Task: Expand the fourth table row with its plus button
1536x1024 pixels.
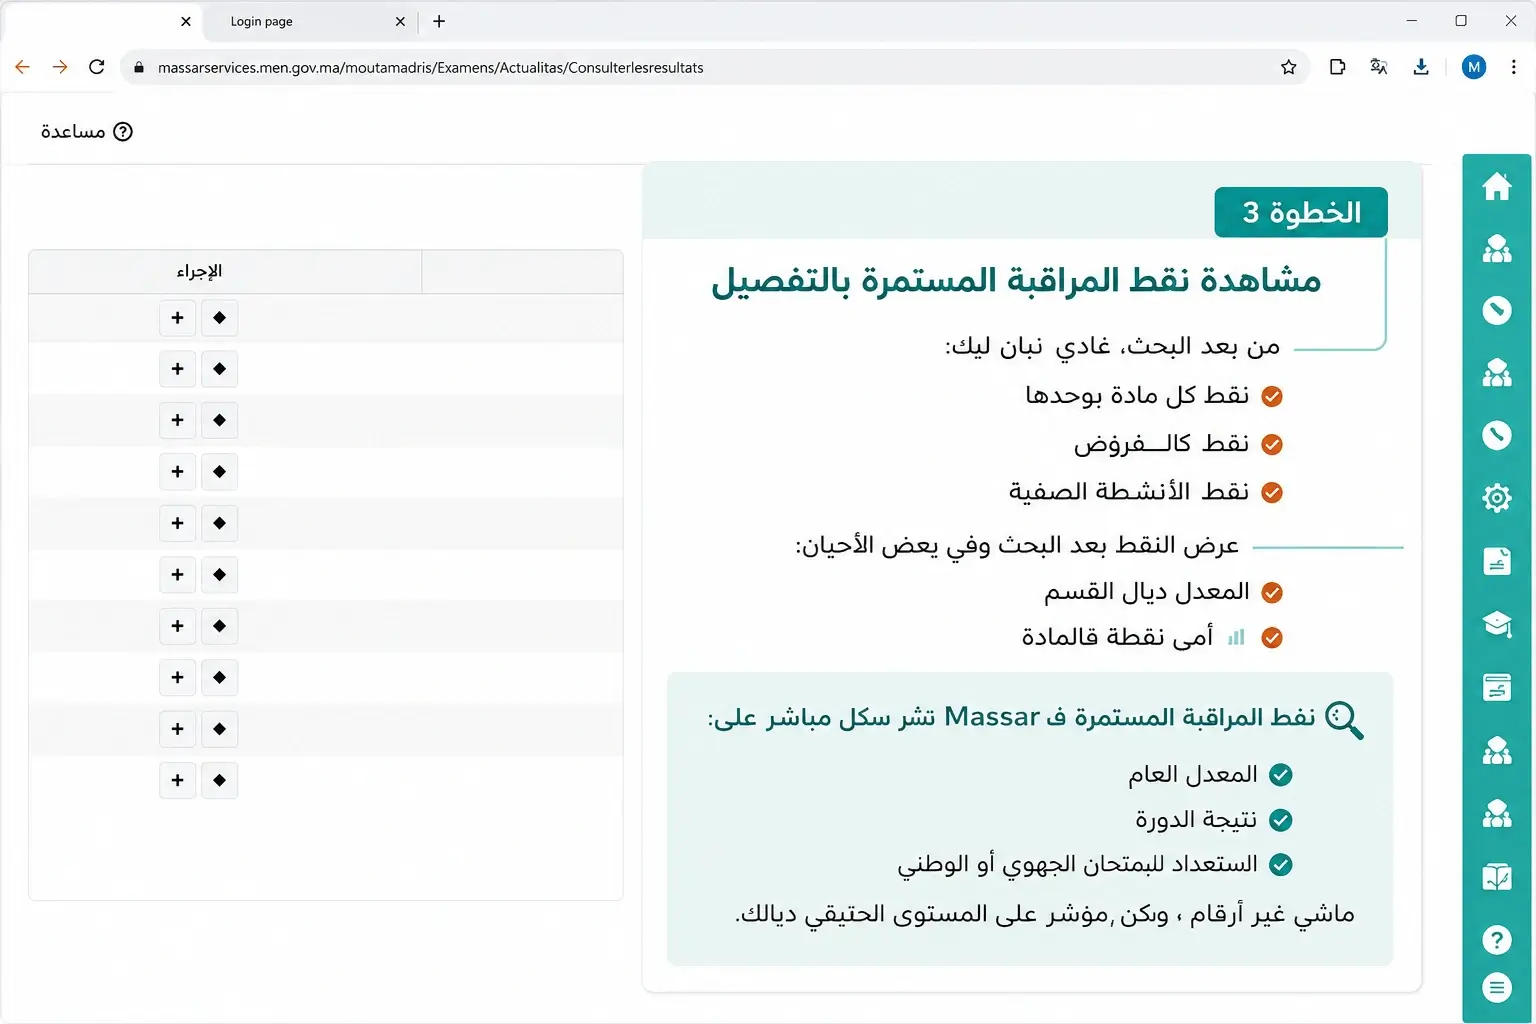Action: [177, 472]
